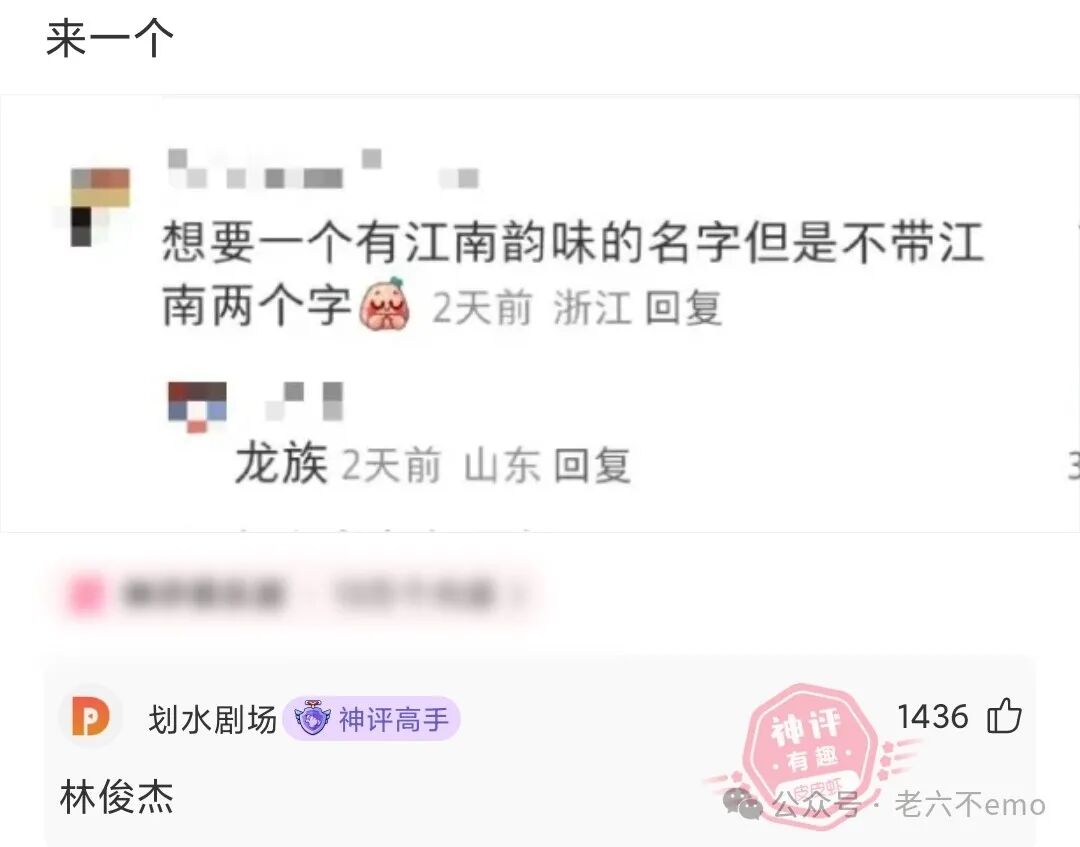Open the pixelated avatar of the replier
The width and height of the screenshot is (1080, 847).
(x=197, y=406)
